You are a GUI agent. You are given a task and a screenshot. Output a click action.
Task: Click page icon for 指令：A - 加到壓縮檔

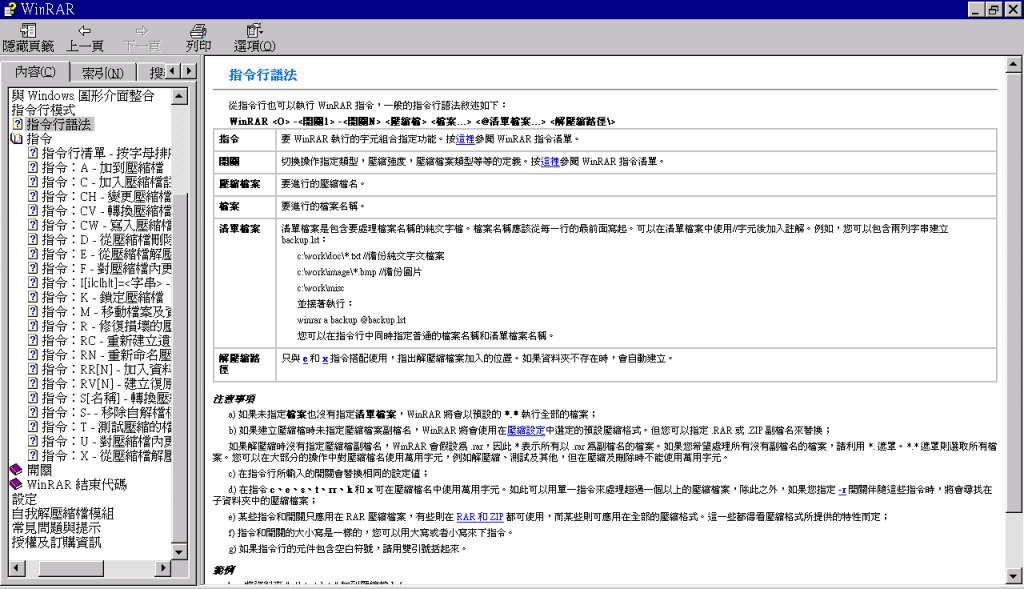[x=33, y=167]
